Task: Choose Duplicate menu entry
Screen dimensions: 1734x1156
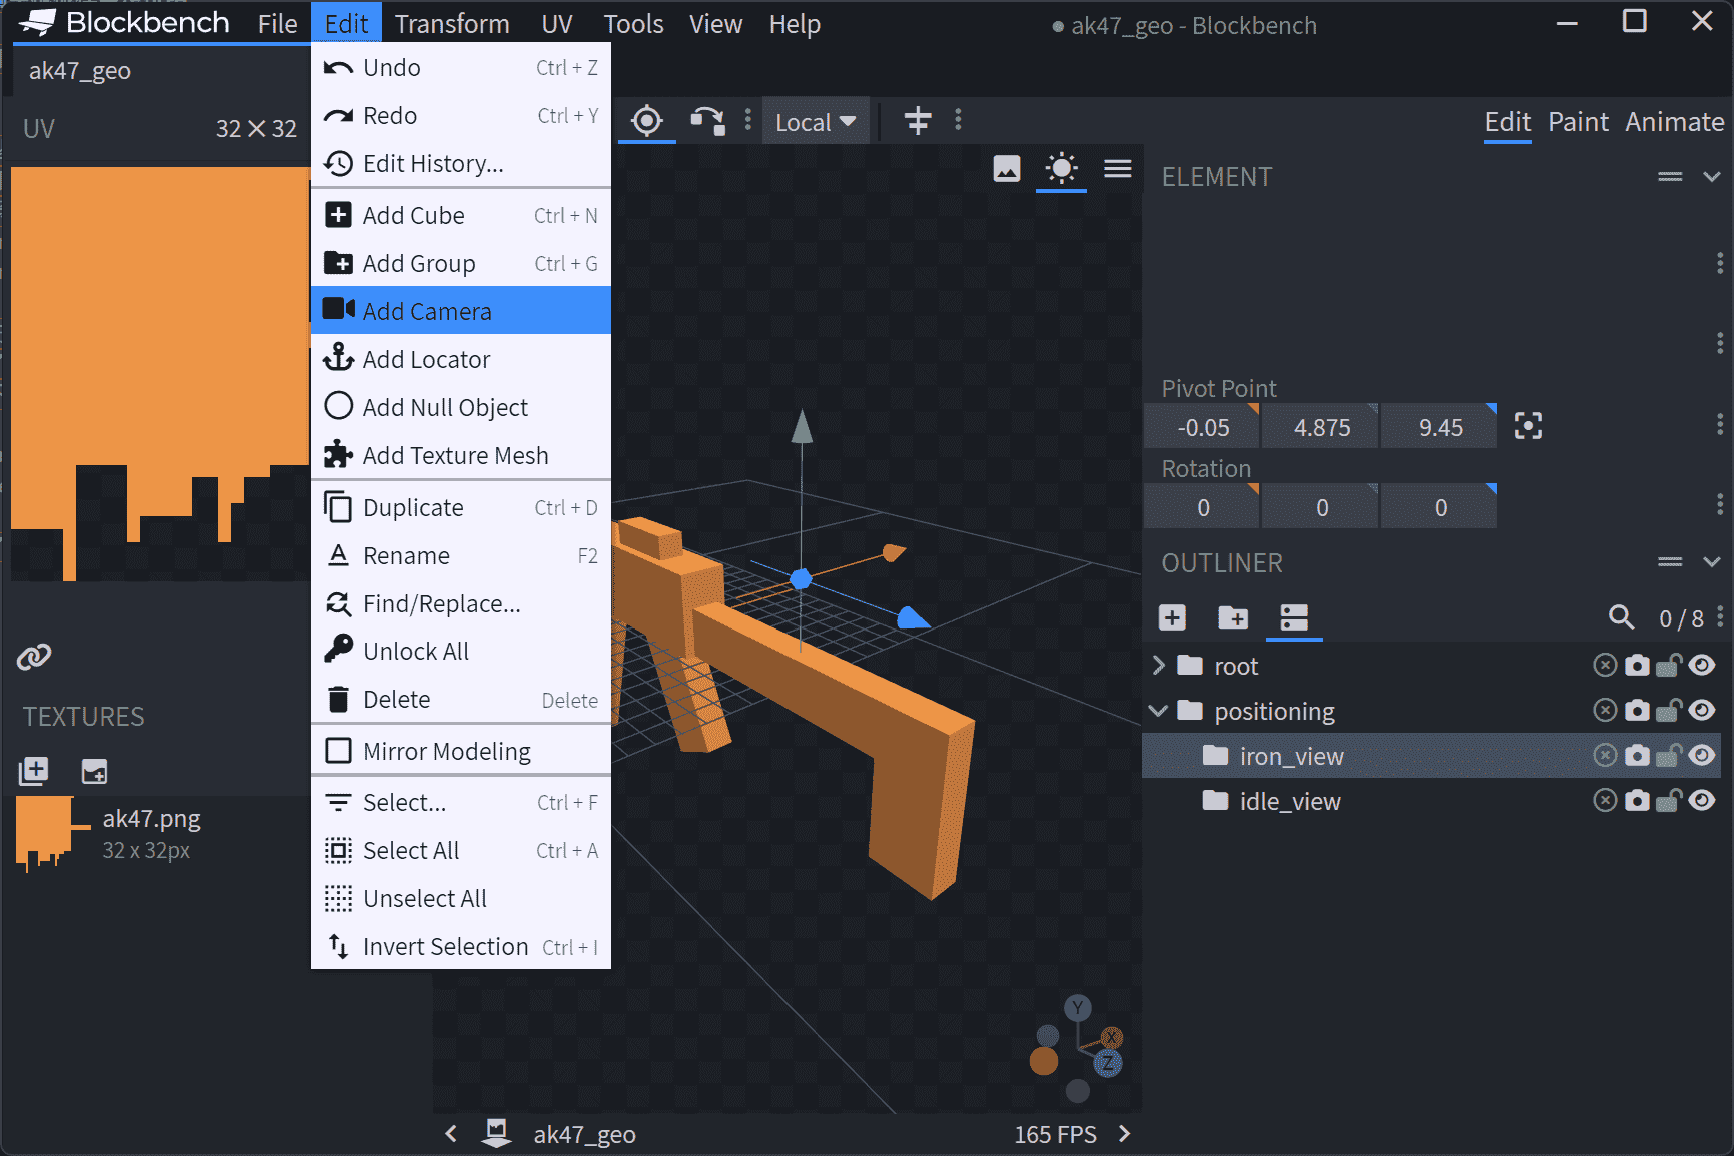Action: pyautogui.click(x=461, y=507)
